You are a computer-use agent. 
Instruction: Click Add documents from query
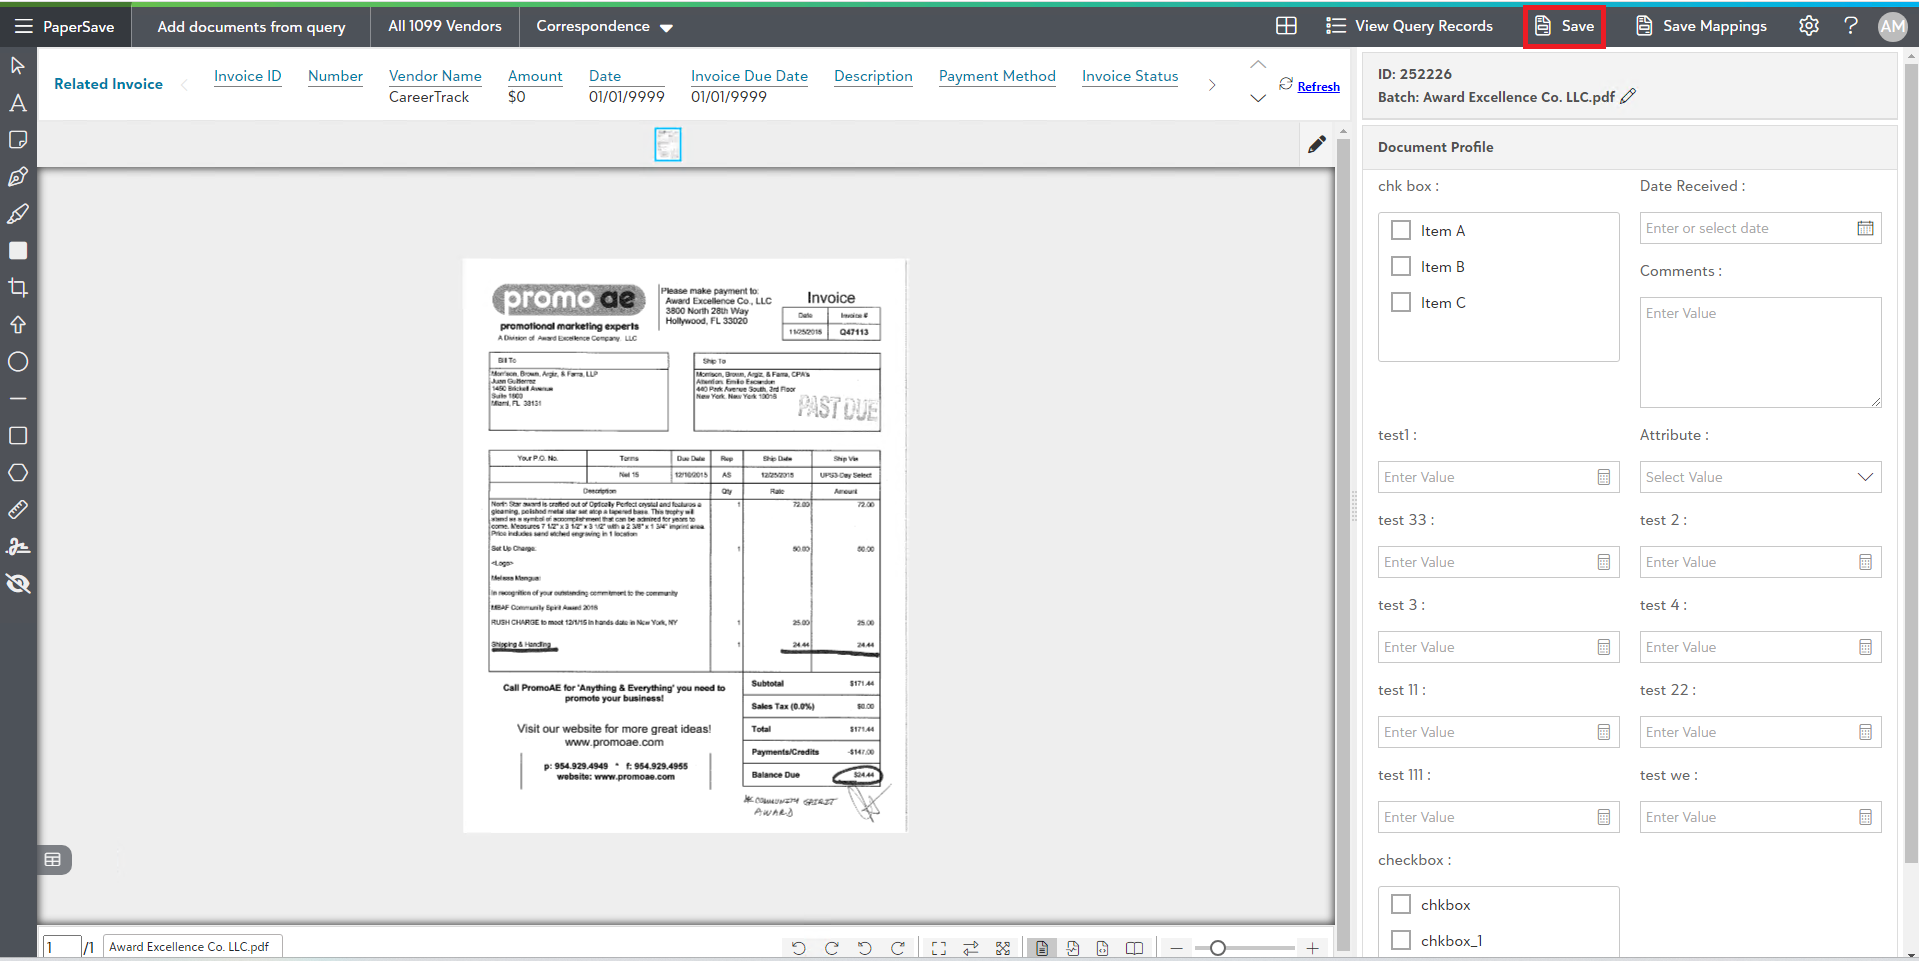coord(251,26)
